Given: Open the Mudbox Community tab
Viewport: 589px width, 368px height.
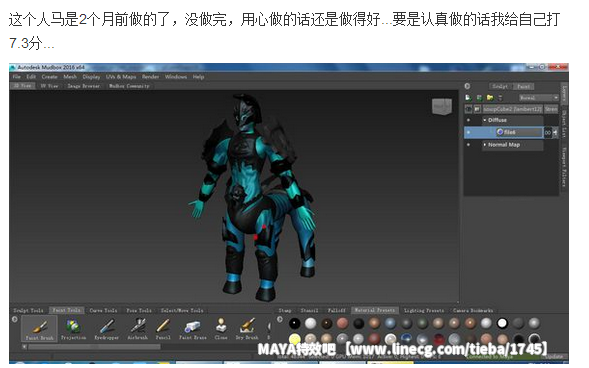Looking at the screenshot, I should click(x=129, y=86).
